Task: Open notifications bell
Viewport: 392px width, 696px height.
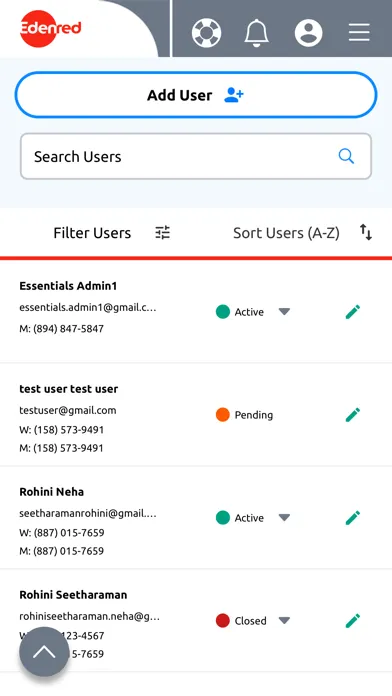Action: coord(257,32)
